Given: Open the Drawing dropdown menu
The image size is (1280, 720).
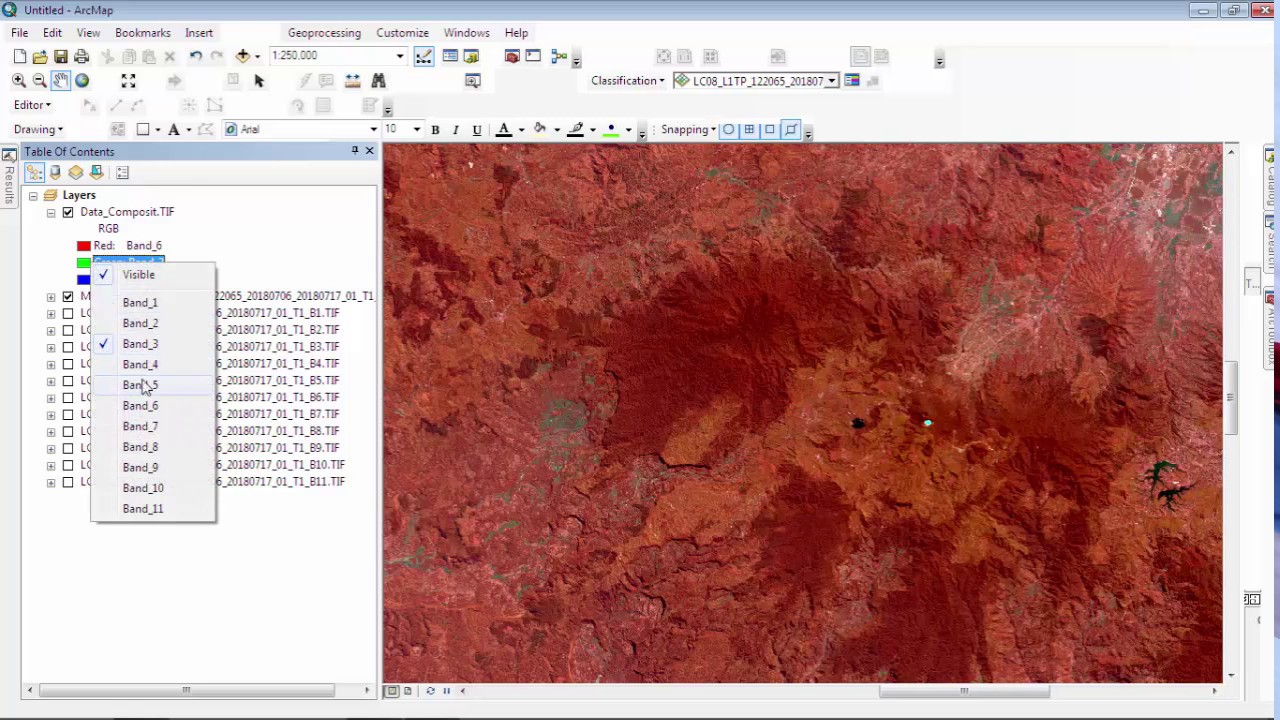Looking at the screenshot, I should [38, 129].
